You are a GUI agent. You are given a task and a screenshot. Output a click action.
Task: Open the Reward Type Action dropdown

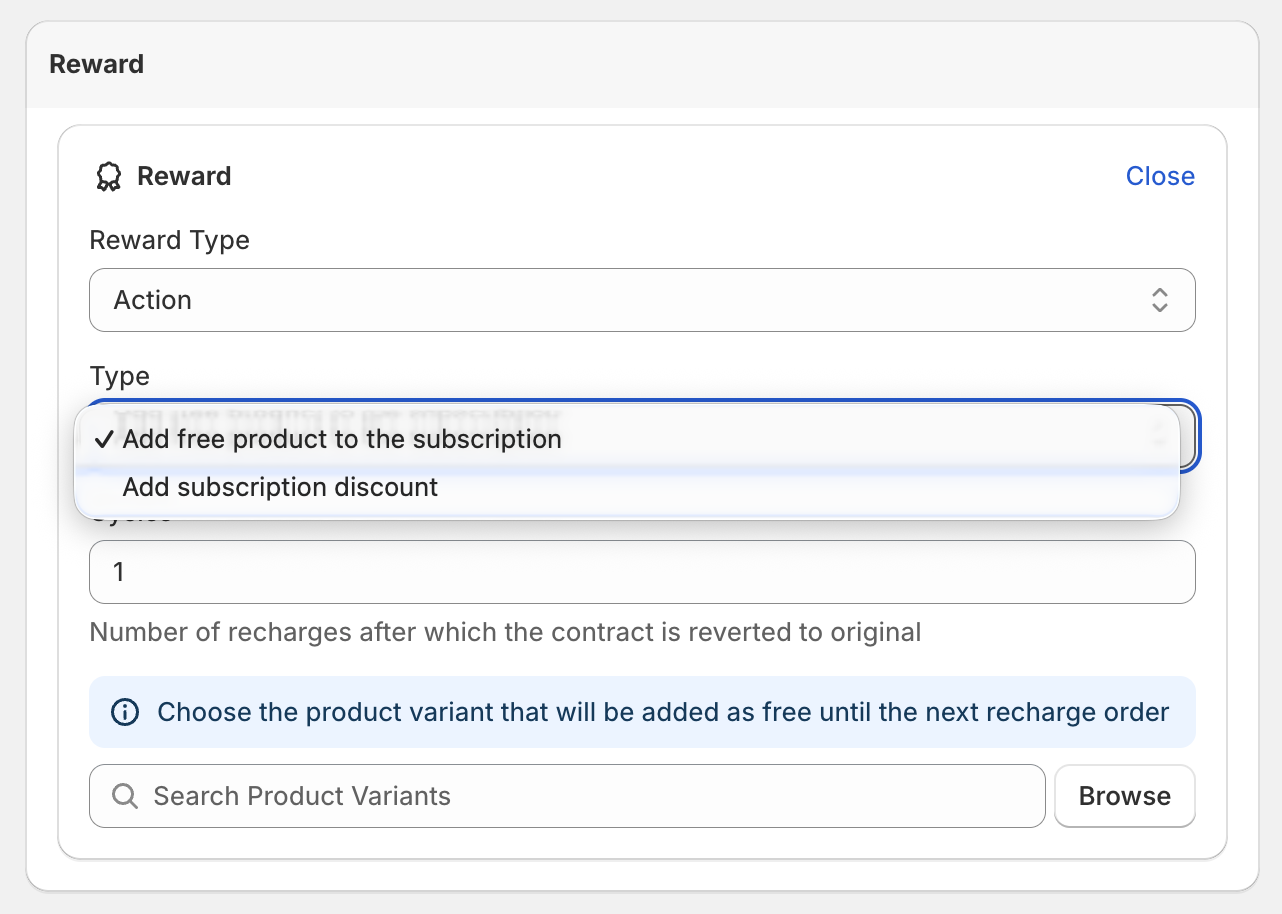pos(641,300)
